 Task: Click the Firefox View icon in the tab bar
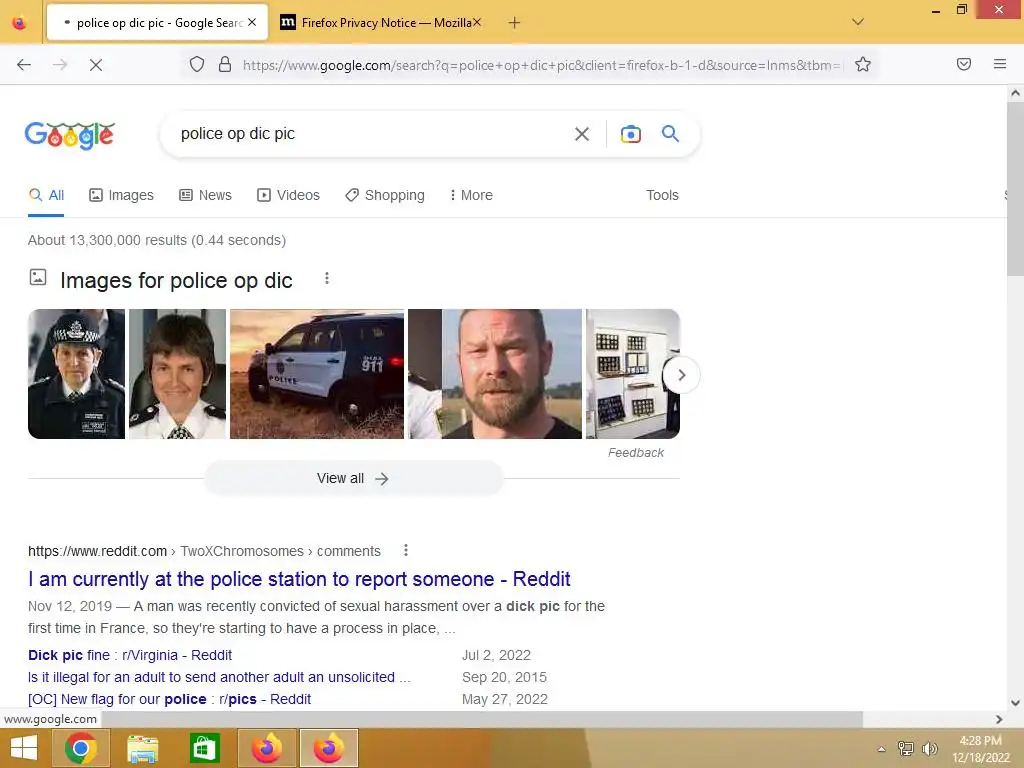coord(20,23)
